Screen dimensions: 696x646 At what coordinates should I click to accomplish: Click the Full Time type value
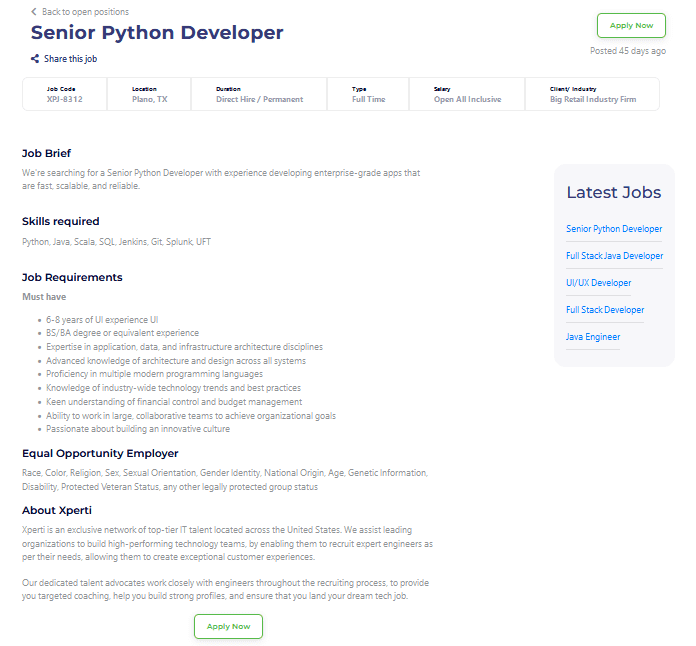368,99
